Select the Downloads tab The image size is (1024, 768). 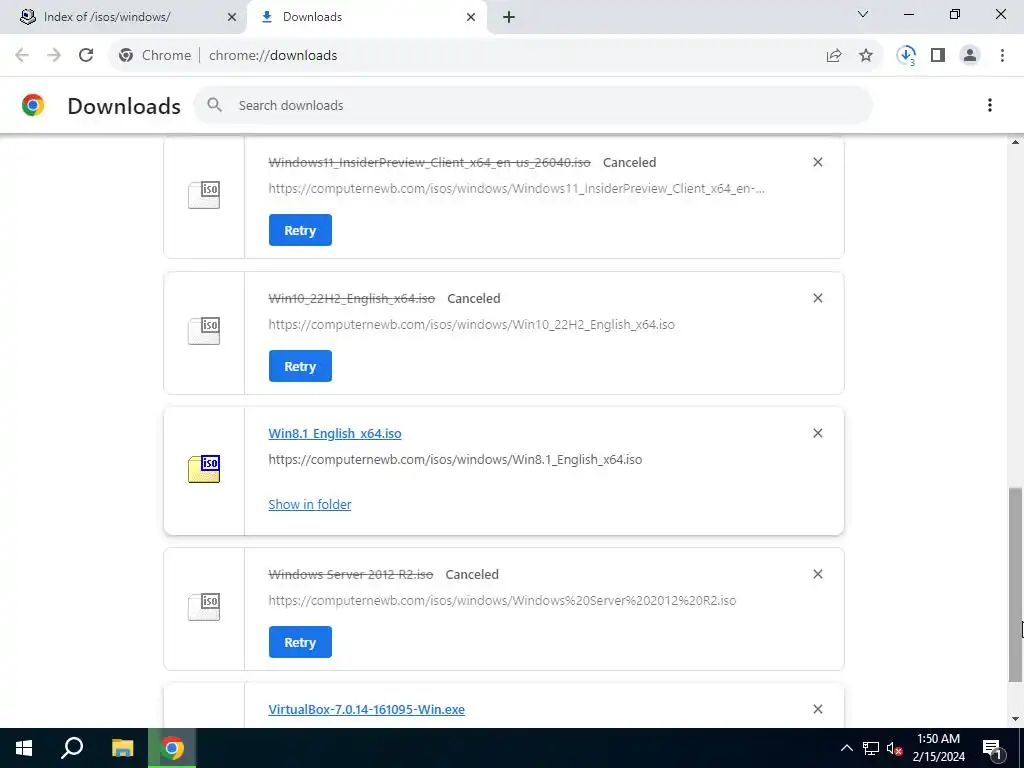[366, 17]
